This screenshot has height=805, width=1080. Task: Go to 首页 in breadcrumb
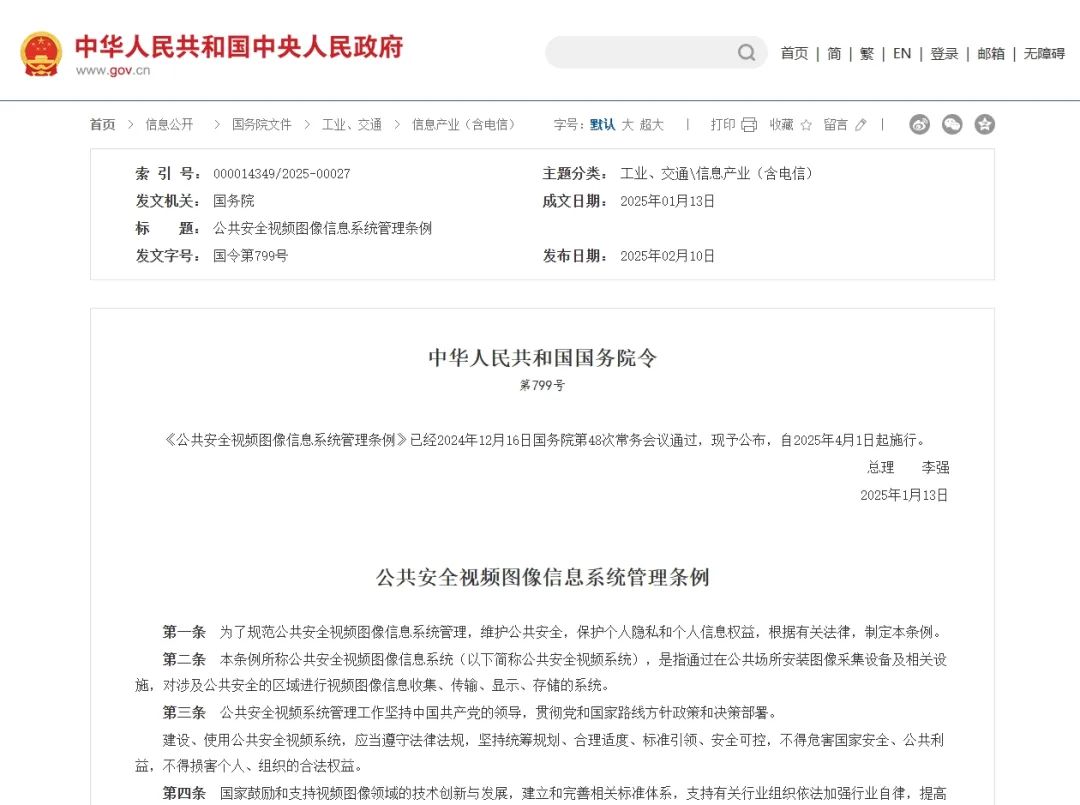pyautogui.click(x=103, y=125)
